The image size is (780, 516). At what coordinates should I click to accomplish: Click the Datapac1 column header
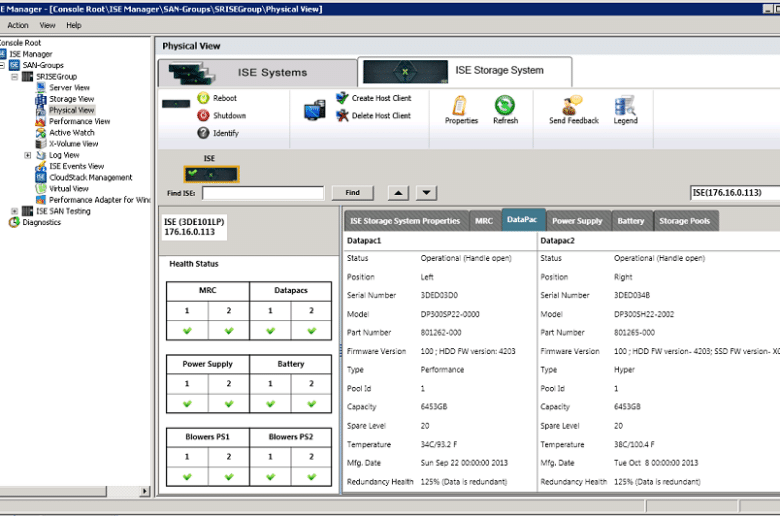[x=364, y=241]
